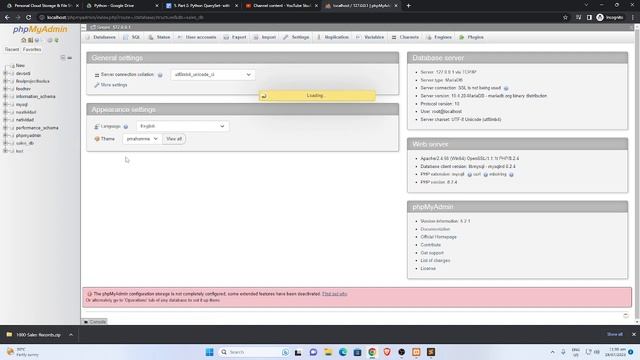Open Microsoft Edge from taskbar
Screen dimensions: 640x360
coord(343,352)
